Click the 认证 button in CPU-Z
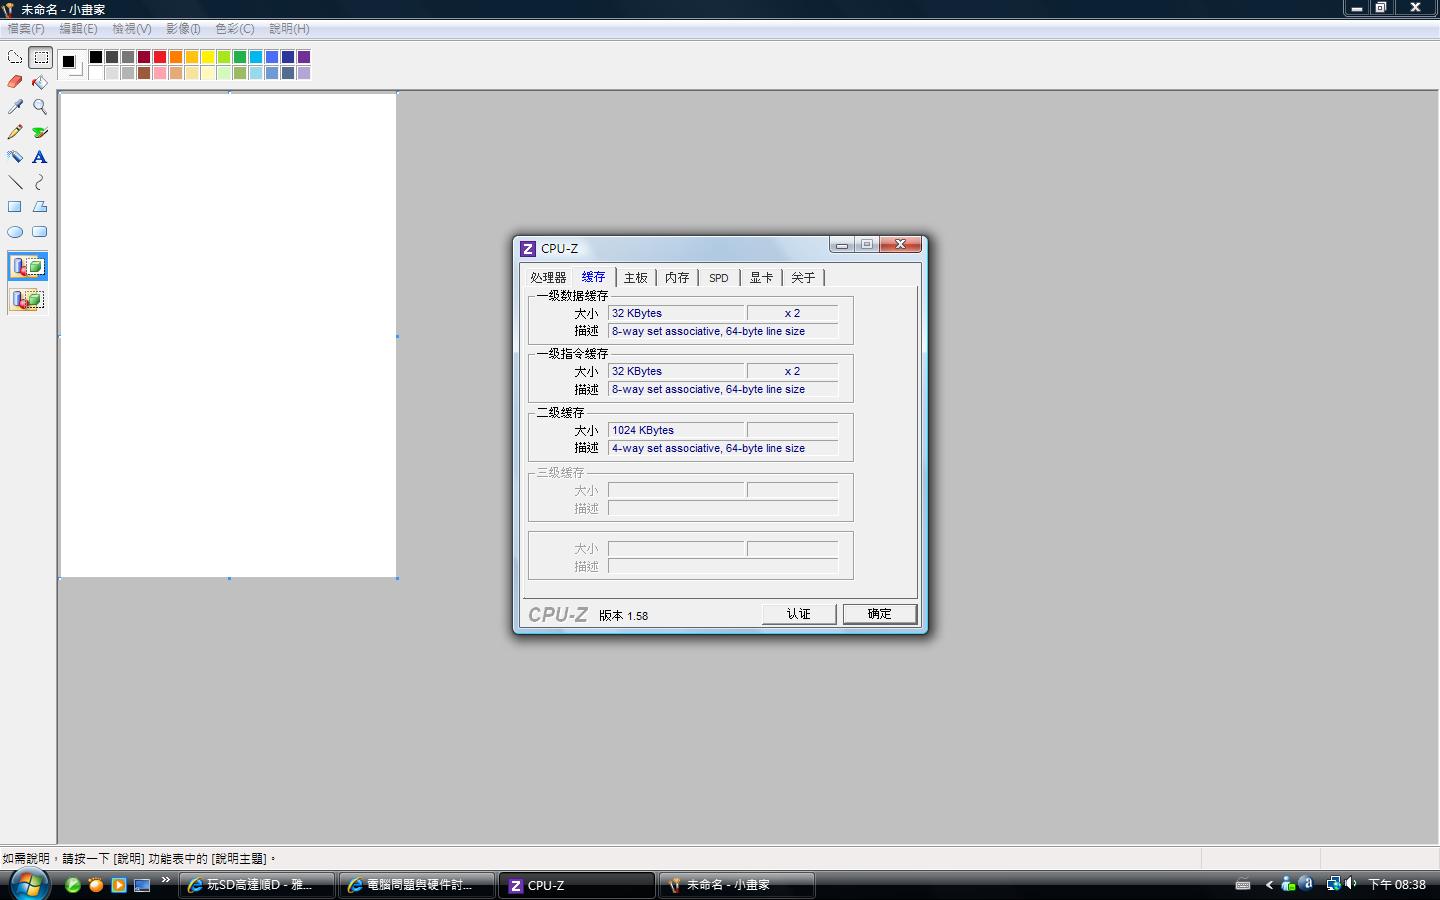 pyautogui.click(x=799, y=614)
